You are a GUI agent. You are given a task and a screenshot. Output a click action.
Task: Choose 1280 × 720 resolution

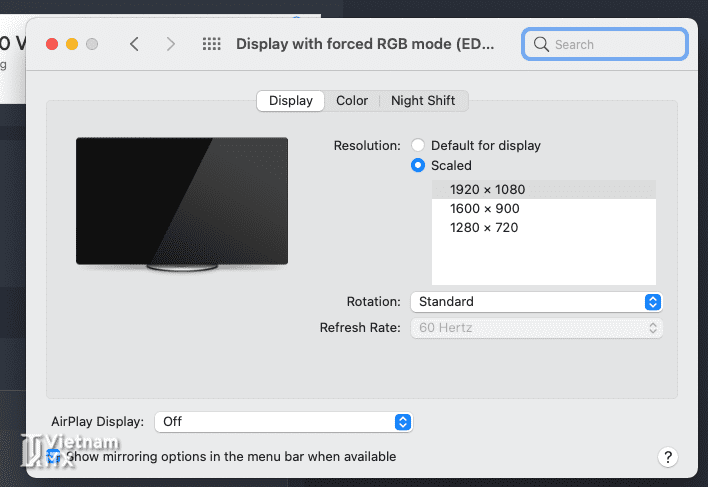click(484, 228)
